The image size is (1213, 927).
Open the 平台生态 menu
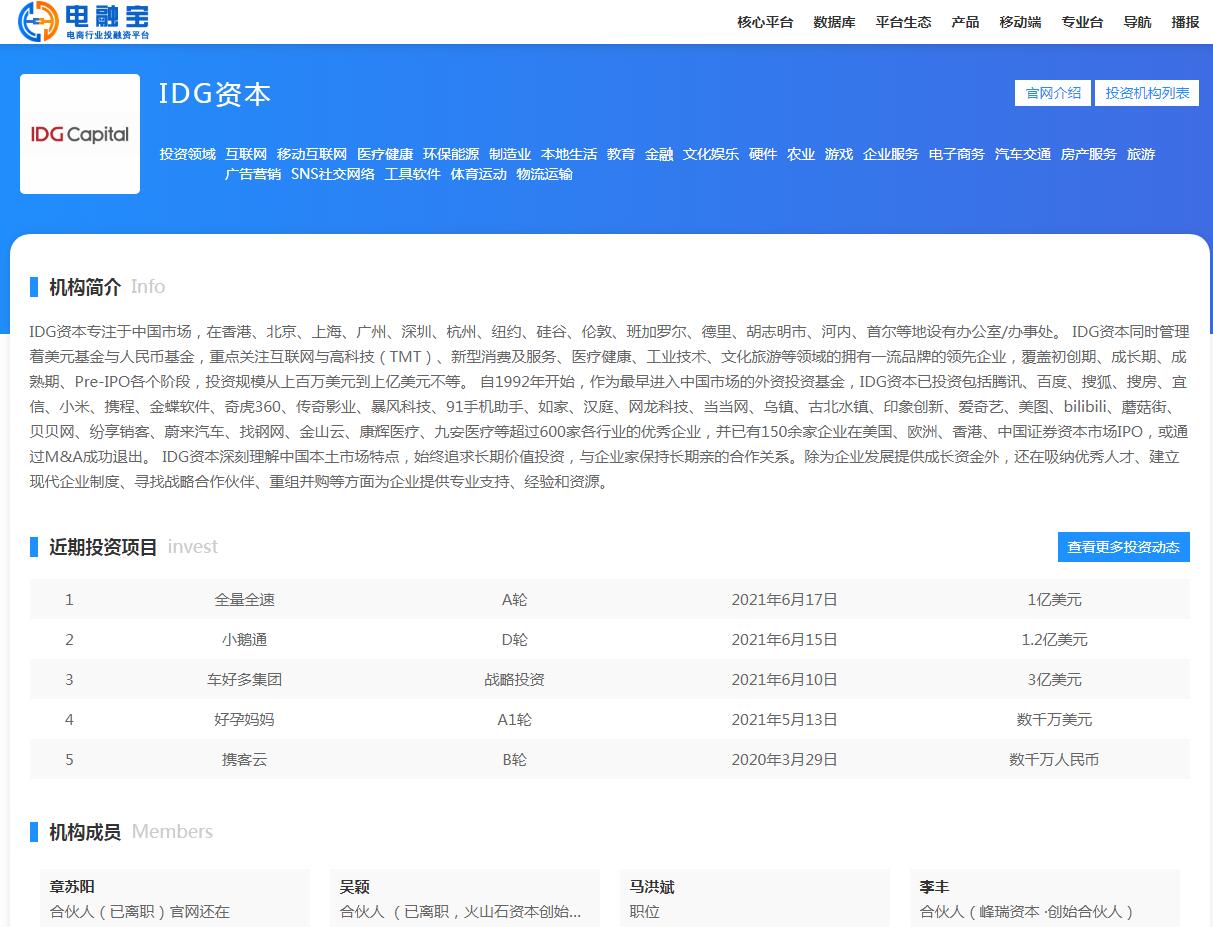pos(903,22)
